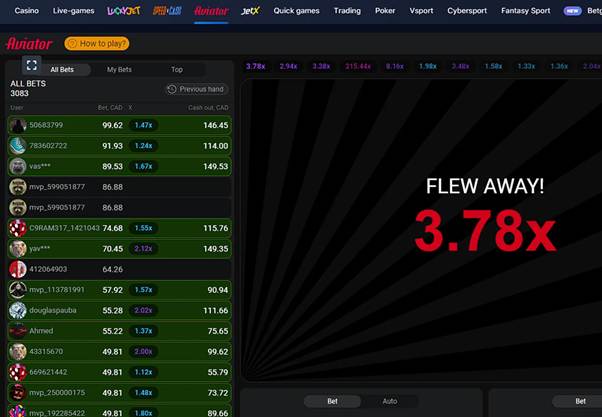
Task: Open Fantasy Sport section
Action: tap(525, 11)
